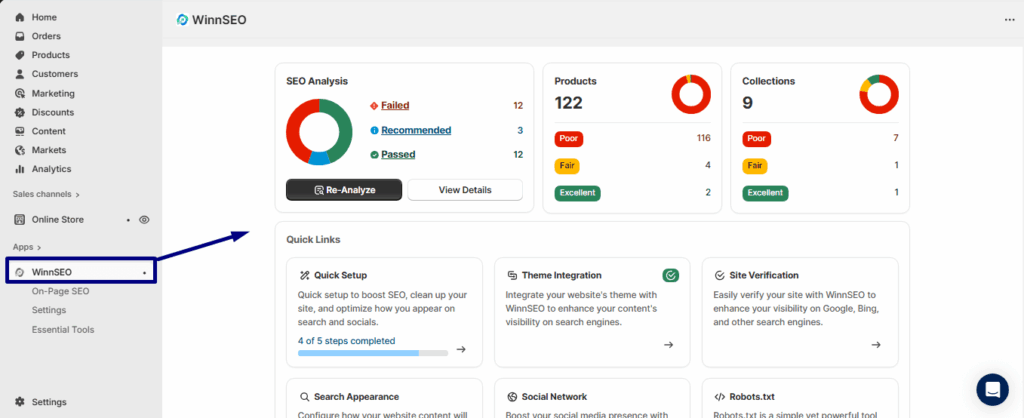
Task: Open the chat support bubble
Action: pos(993,390)
